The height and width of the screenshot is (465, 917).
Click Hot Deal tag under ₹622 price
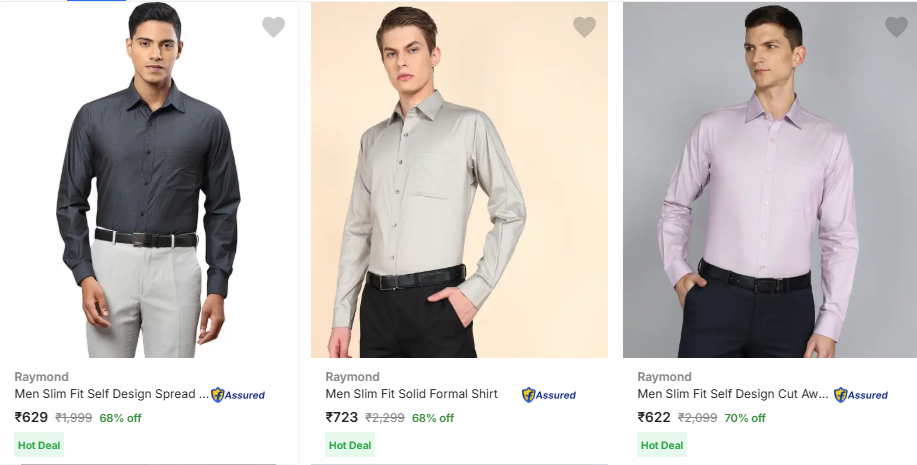(x=662, y=445)
